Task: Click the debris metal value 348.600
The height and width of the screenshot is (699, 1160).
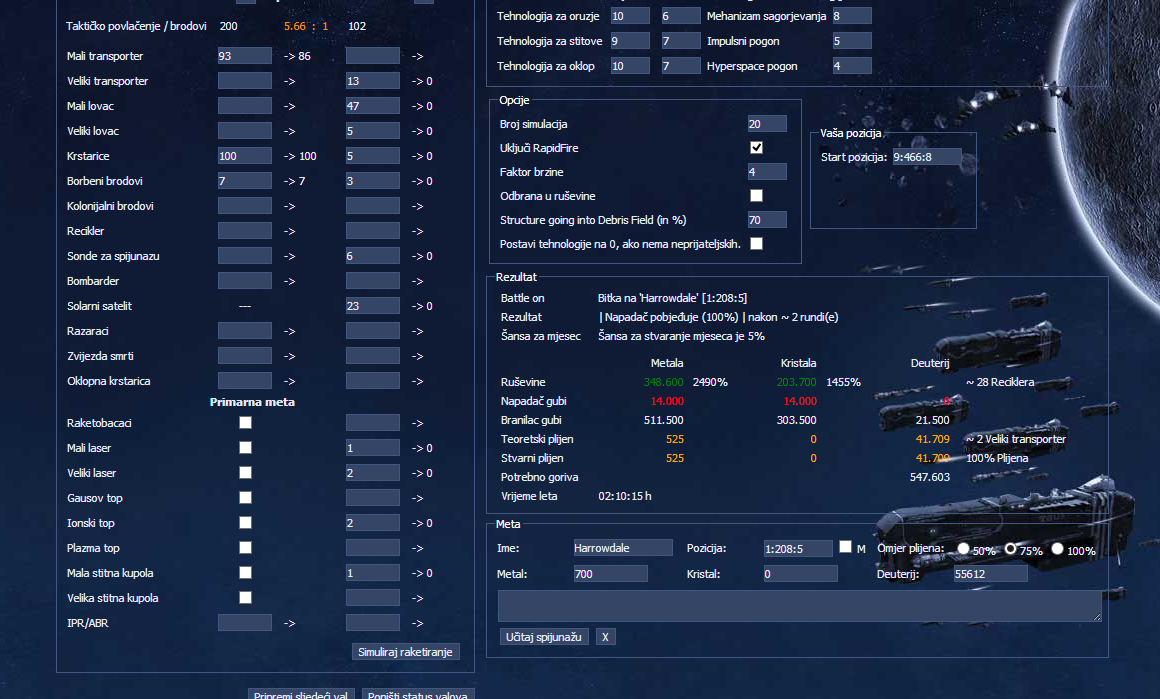Action: (664, 382)
